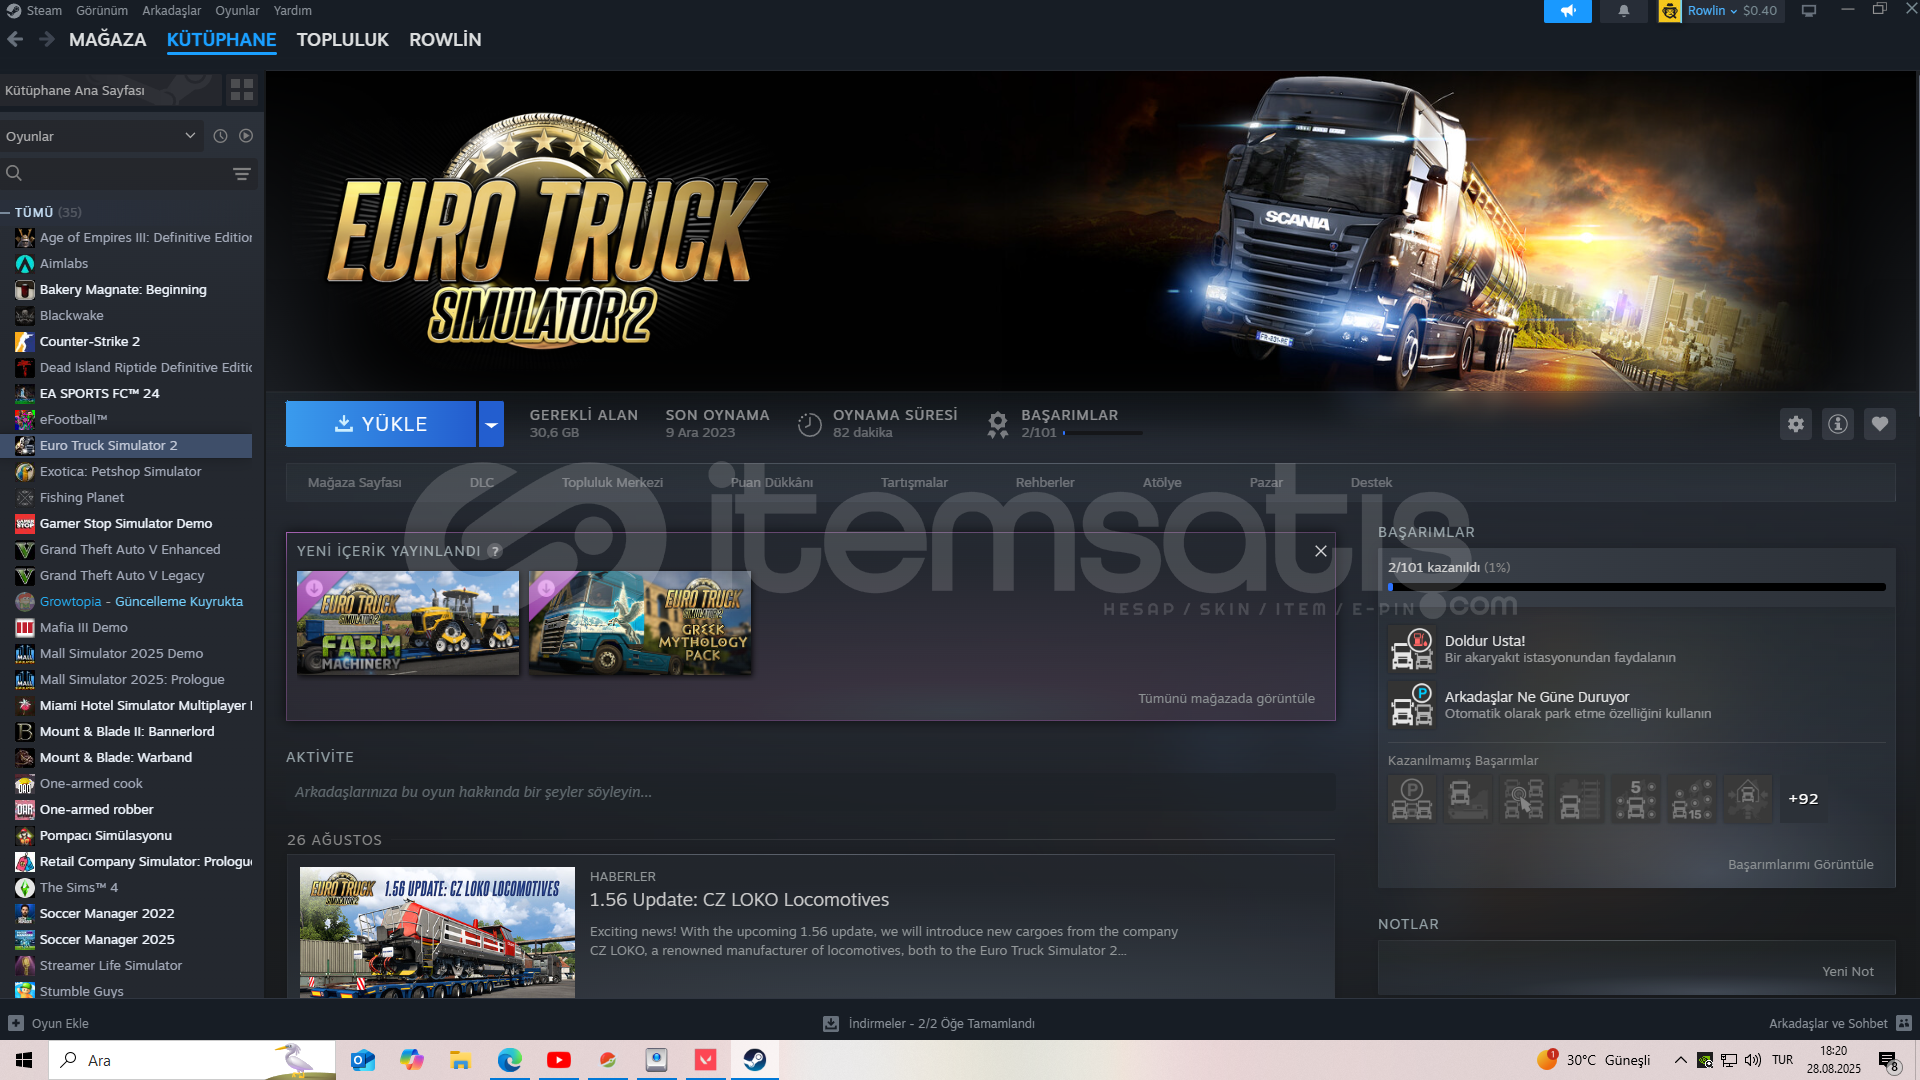This screenshot has width=1920, height=1080.
Task: Show game info icon
Action: point(1838,424)
